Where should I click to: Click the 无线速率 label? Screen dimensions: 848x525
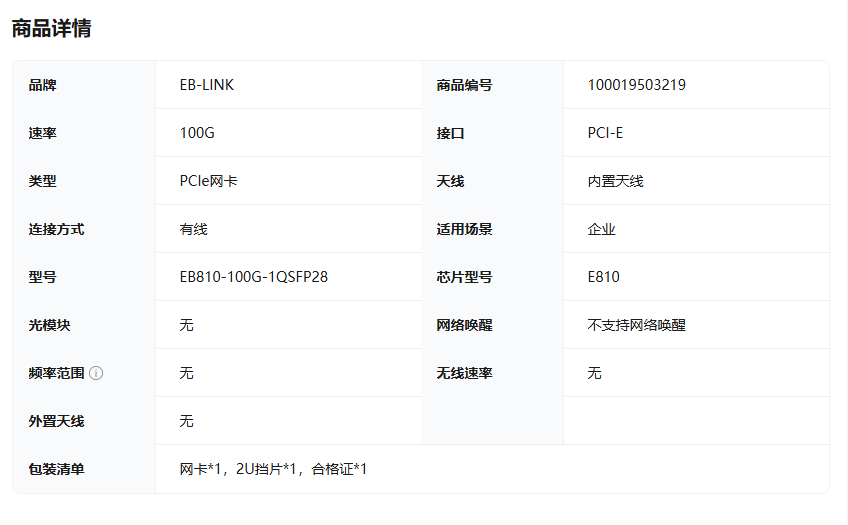[464, 374]
